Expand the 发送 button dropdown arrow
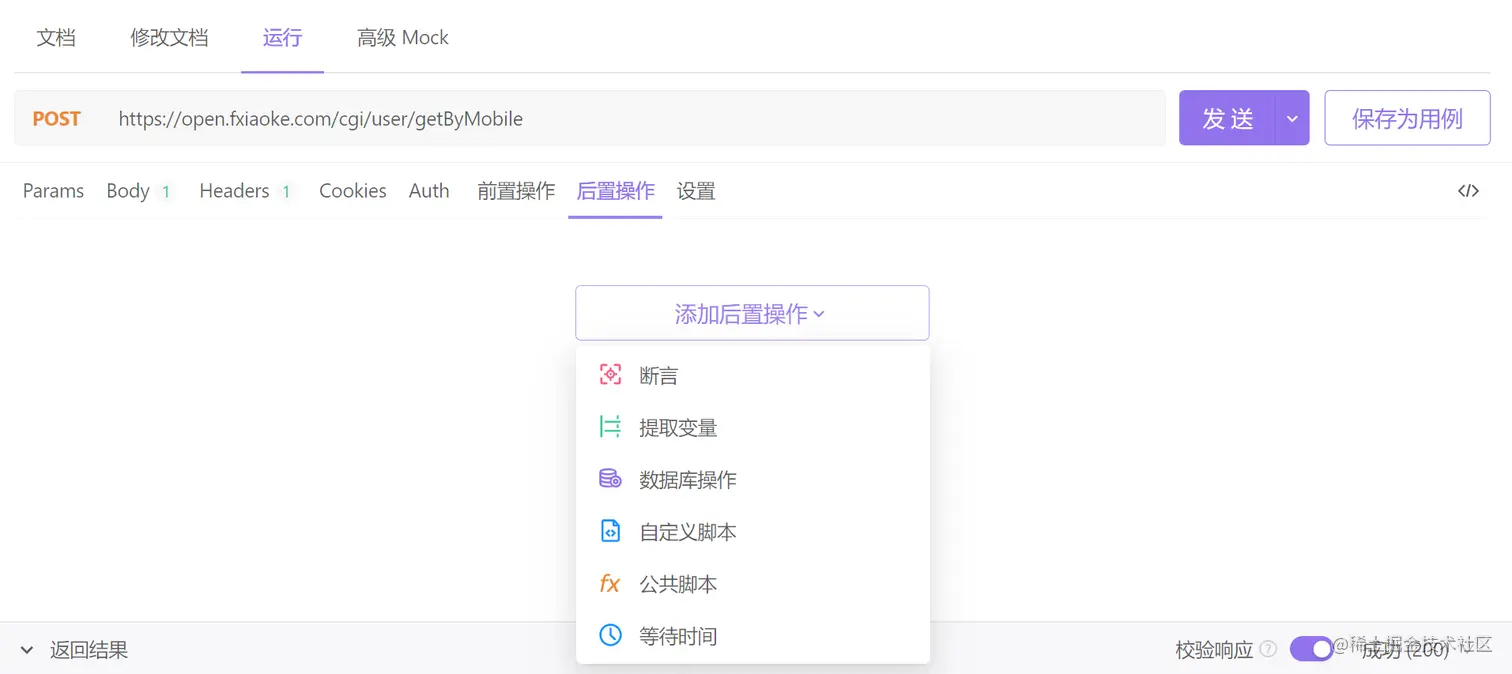1512x674 pixels. click(1292, 117)
